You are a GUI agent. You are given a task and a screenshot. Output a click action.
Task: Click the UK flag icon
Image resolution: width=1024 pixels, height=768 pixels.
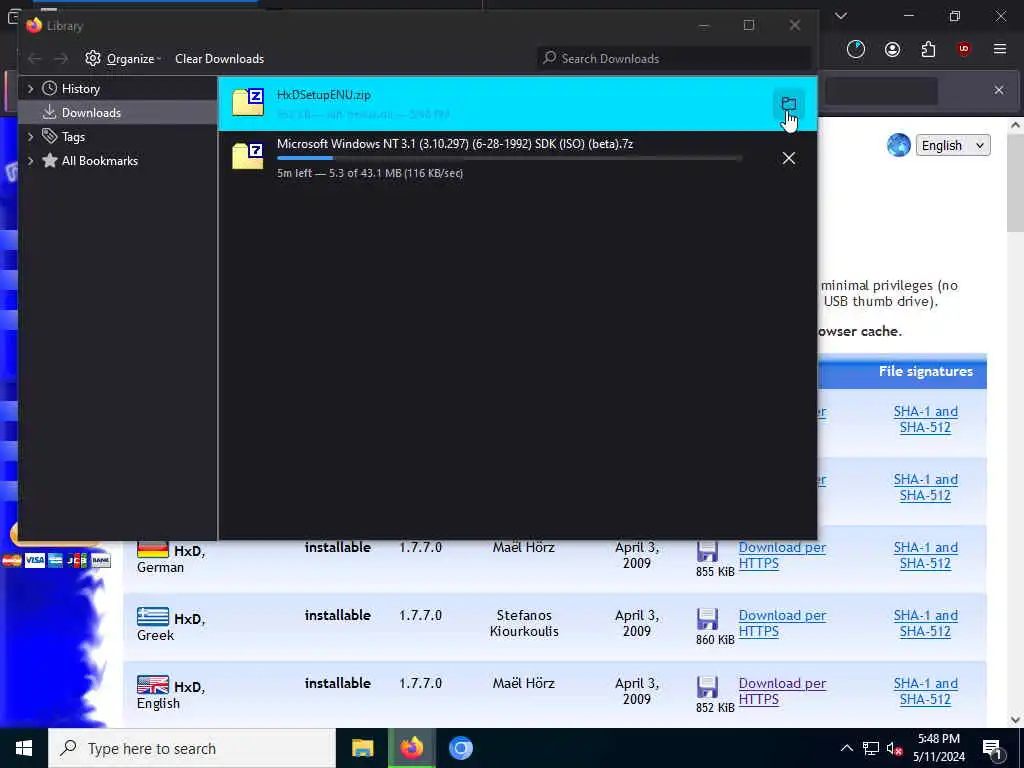153,685
